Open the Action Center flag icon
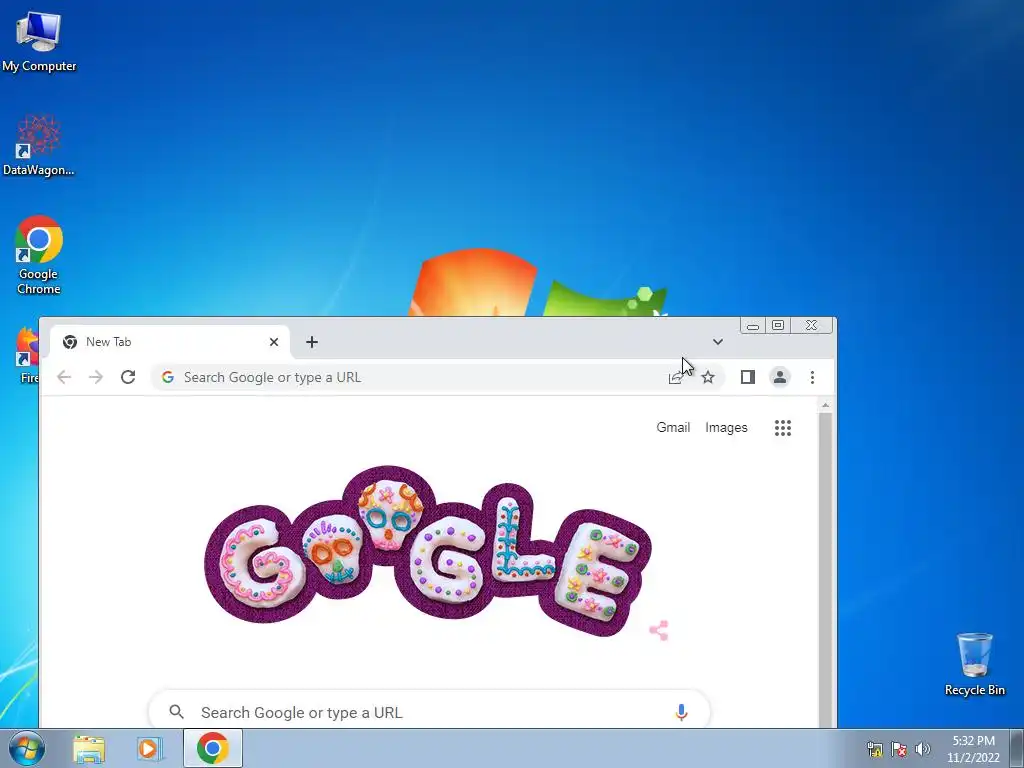Screen dimensions: 1024x768 tap(899, 749)
